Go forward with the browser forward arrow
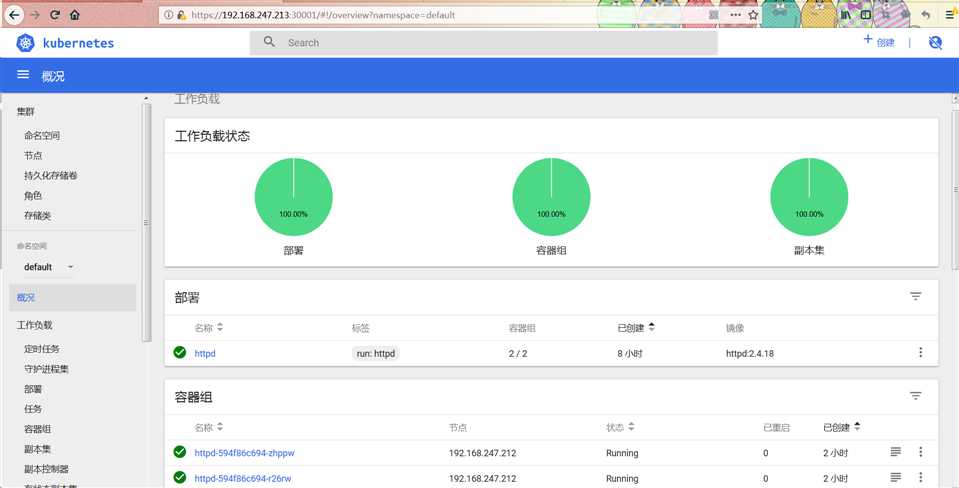 click(35, 15)
